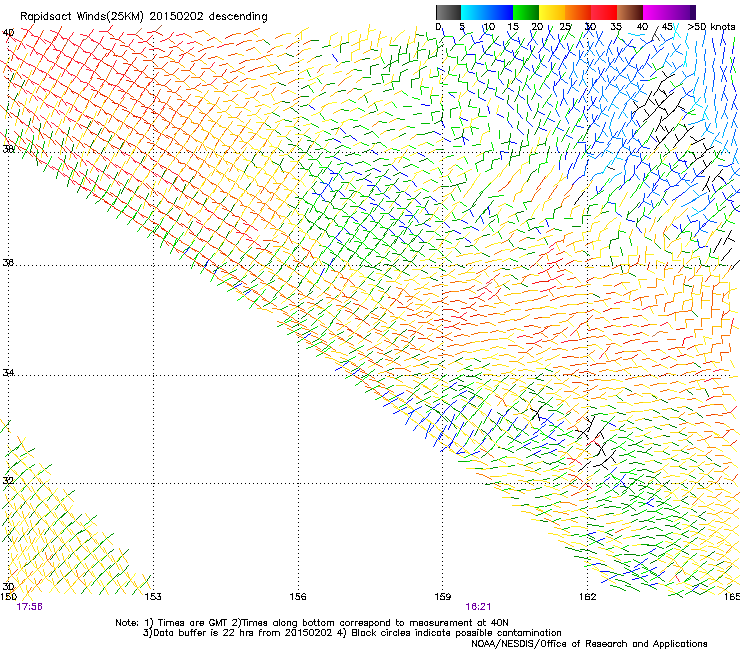Click the cyan-blue 5-15 knots legend band
Viewport: 740px width, 650px height.
(x=487, y=12)
